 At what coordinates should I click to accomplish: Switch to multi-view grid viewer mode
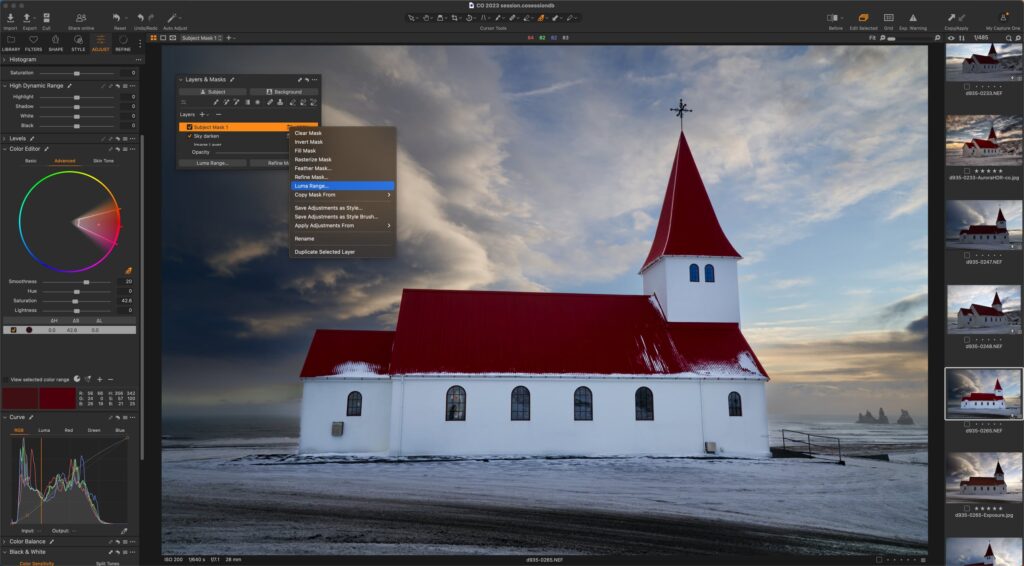click(153, 38)
